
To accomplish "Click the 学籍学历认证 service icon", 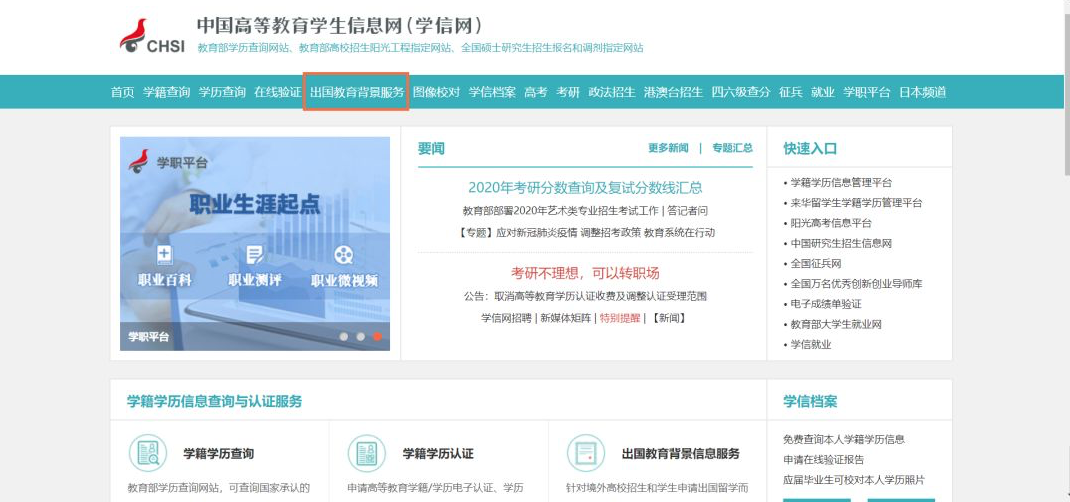I will point(366,453).
